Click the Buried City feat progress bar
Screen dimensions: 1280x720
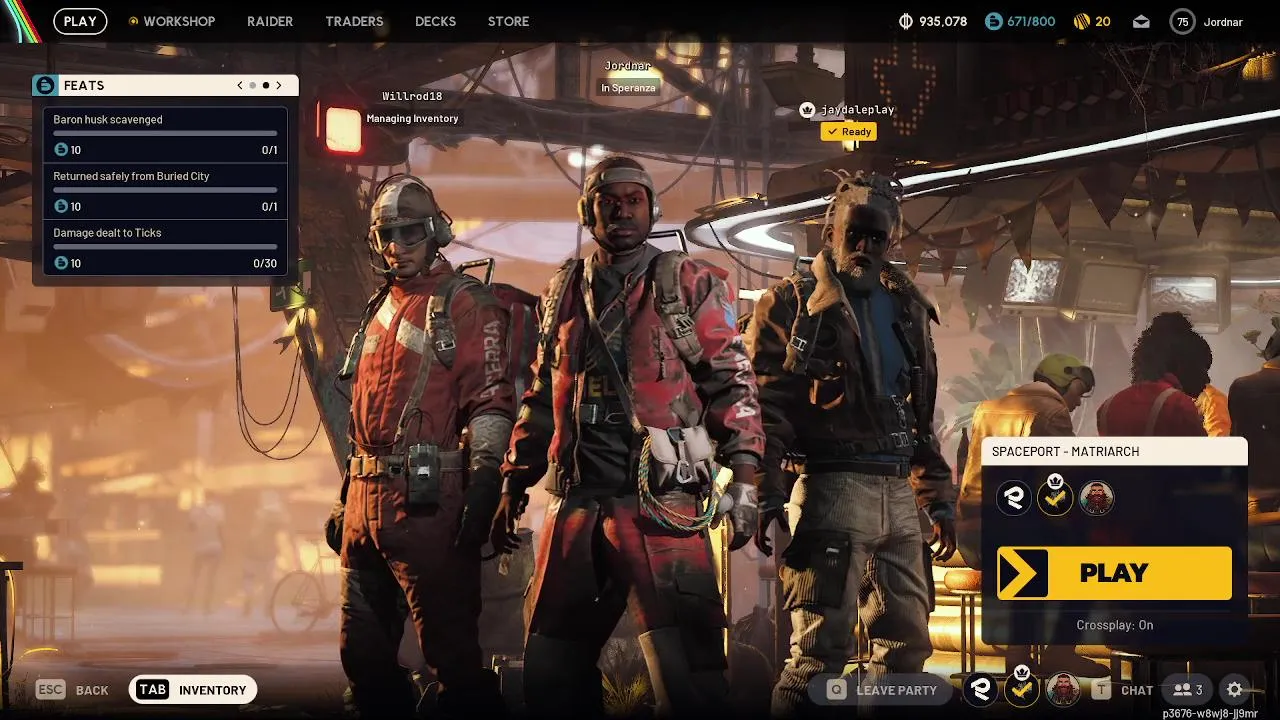165,190
